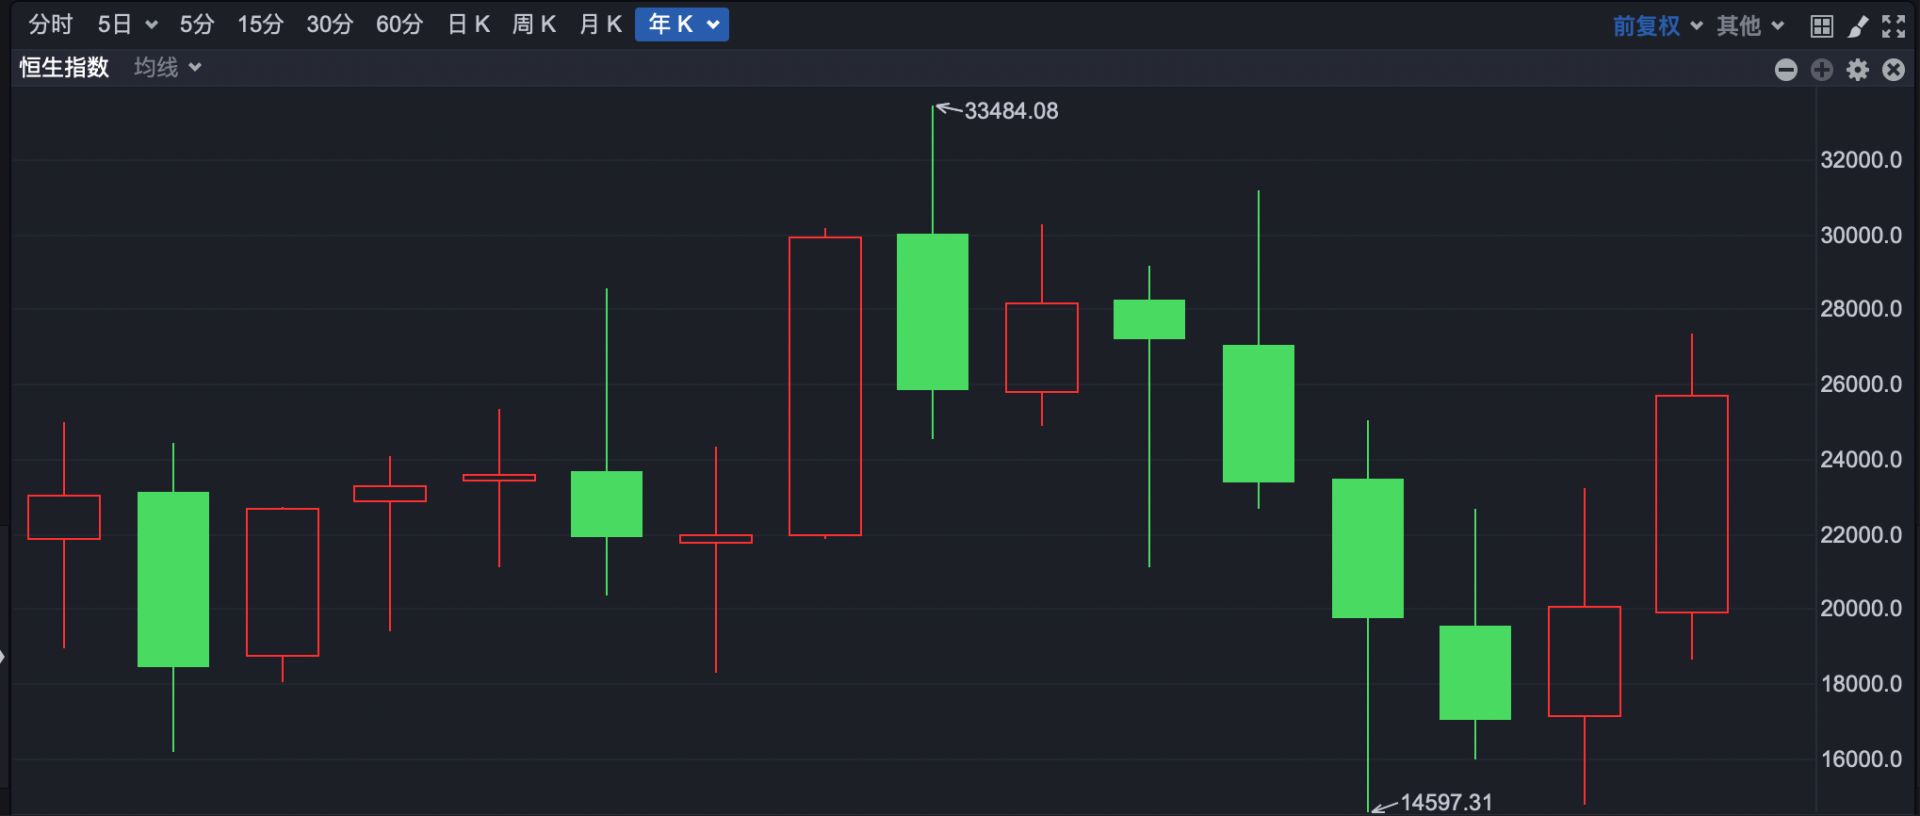Close the chart panel with X icon
Viewport: 1920px width, 816px height.
coord(1893,70)
